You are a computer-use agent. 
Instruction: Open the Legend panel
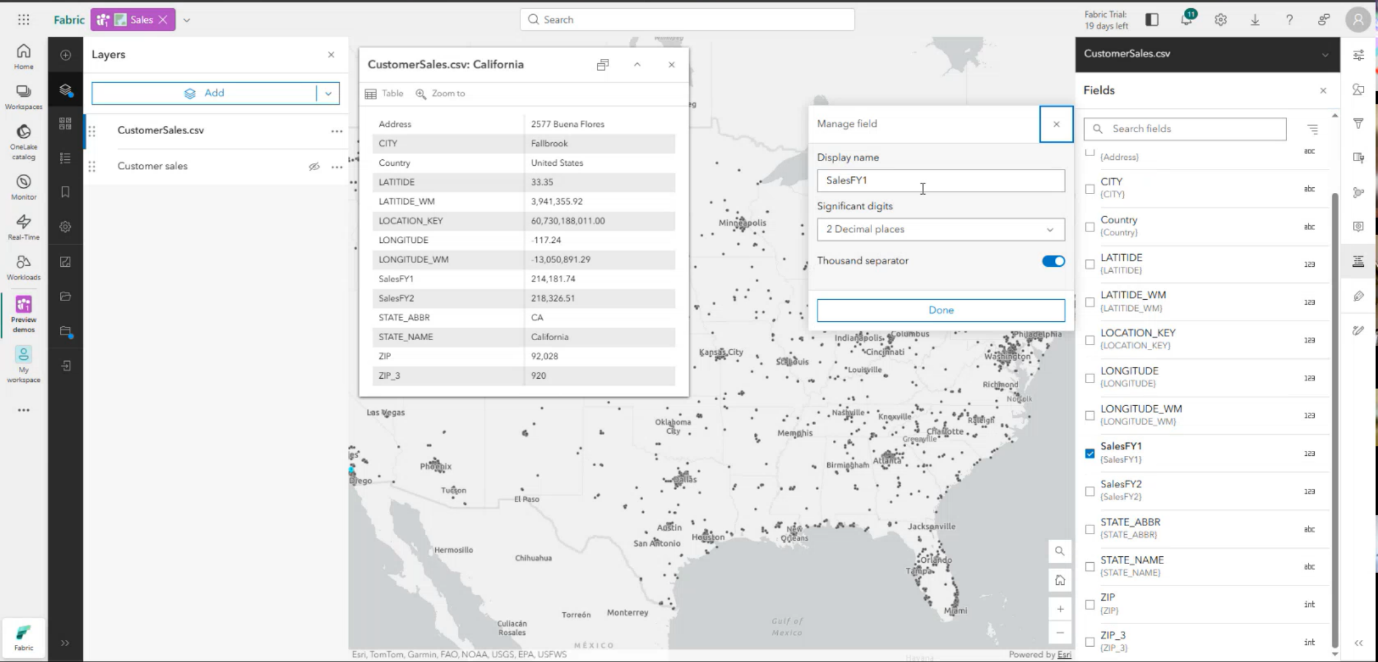pos(65,158)
